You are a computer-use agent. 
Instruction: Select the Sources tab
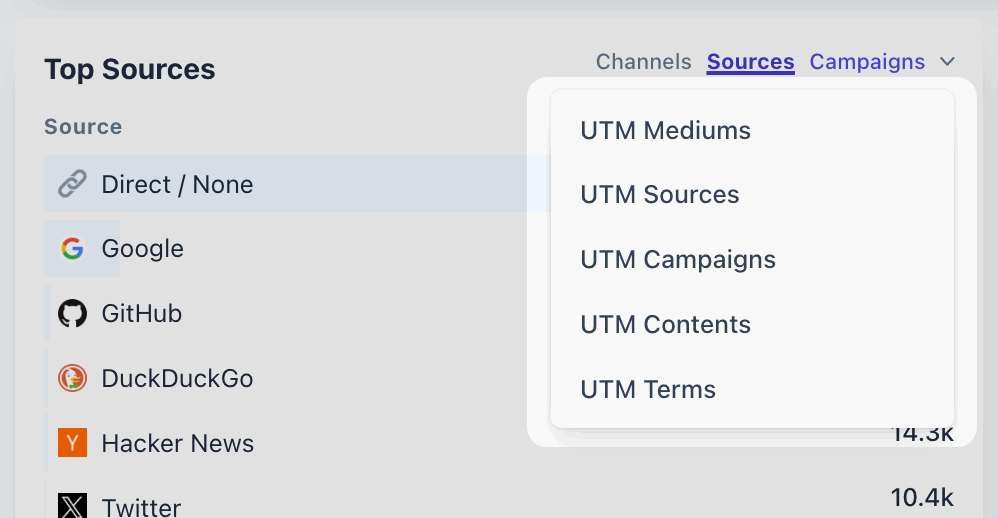click(750, 62)
